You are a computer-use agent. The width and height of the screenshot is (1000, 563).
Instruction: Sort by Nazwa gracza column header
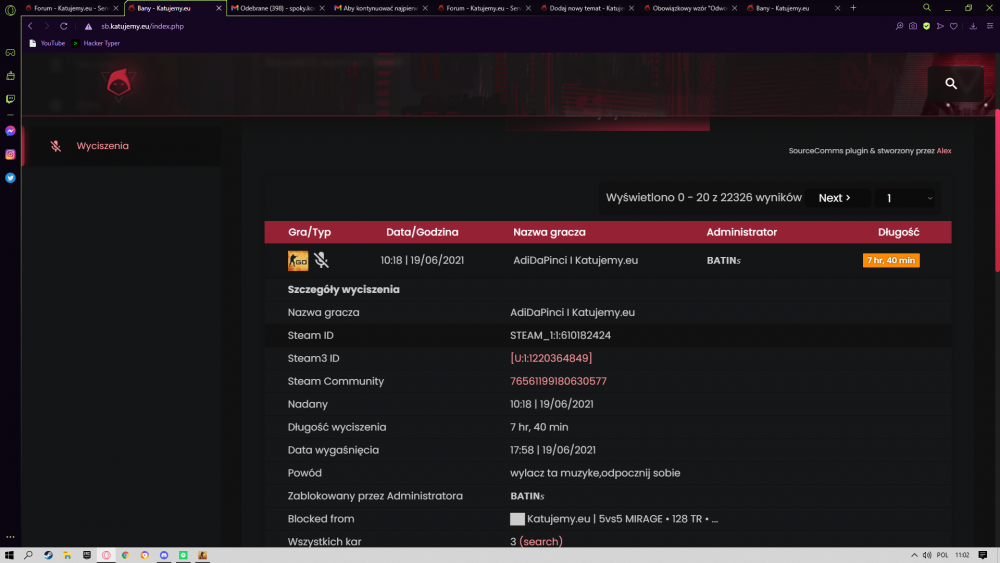(549, 232)
